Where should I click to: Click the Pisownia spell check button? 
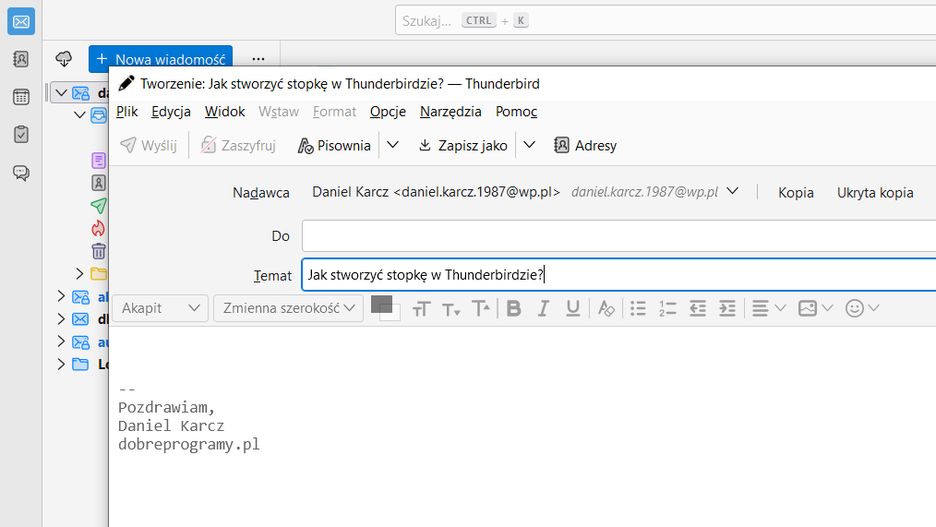coord(334,146)
